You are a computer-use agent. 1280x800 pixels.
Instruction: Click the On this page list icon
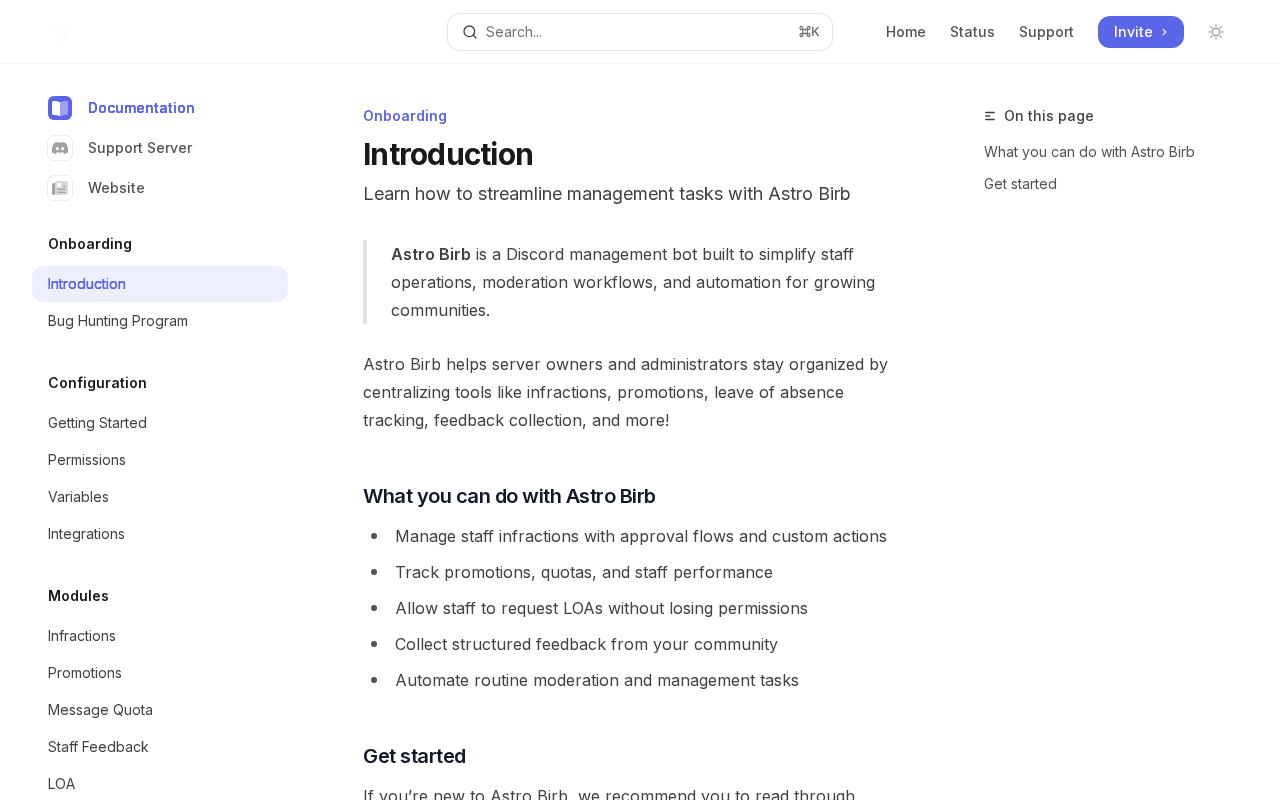[x=990, y=116]
